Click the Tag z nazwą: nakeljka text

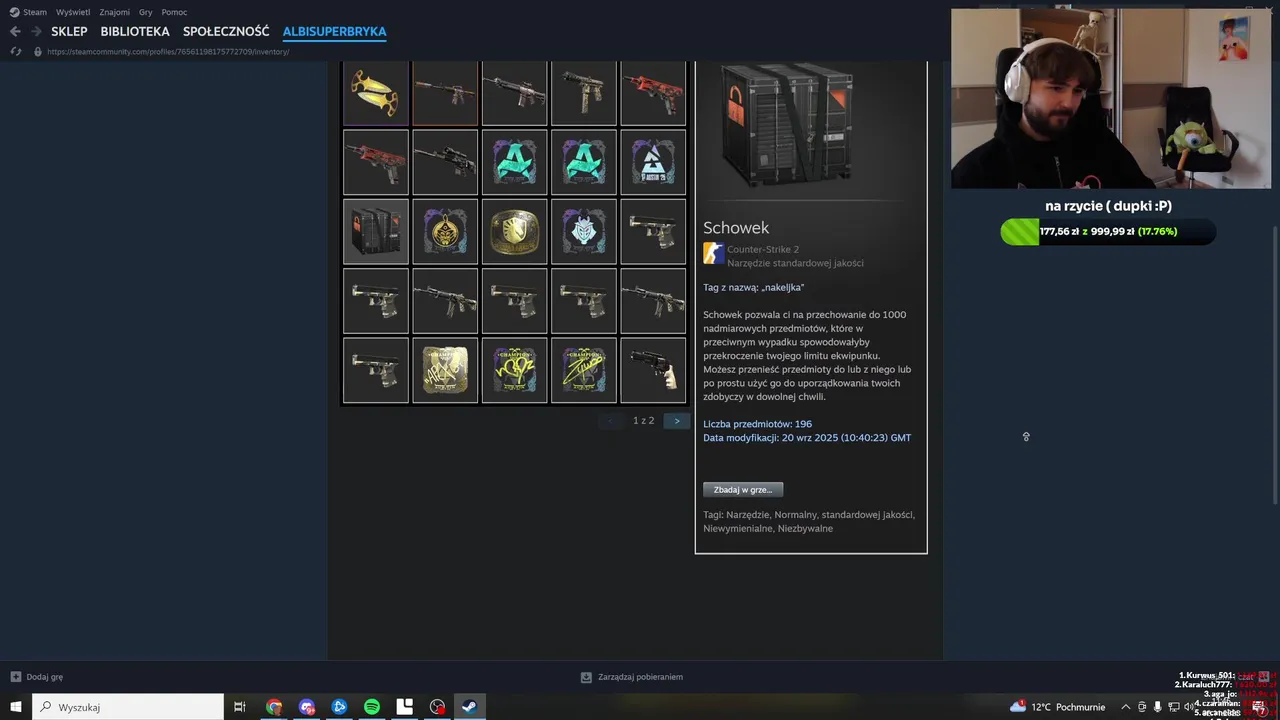click(753, 287)
